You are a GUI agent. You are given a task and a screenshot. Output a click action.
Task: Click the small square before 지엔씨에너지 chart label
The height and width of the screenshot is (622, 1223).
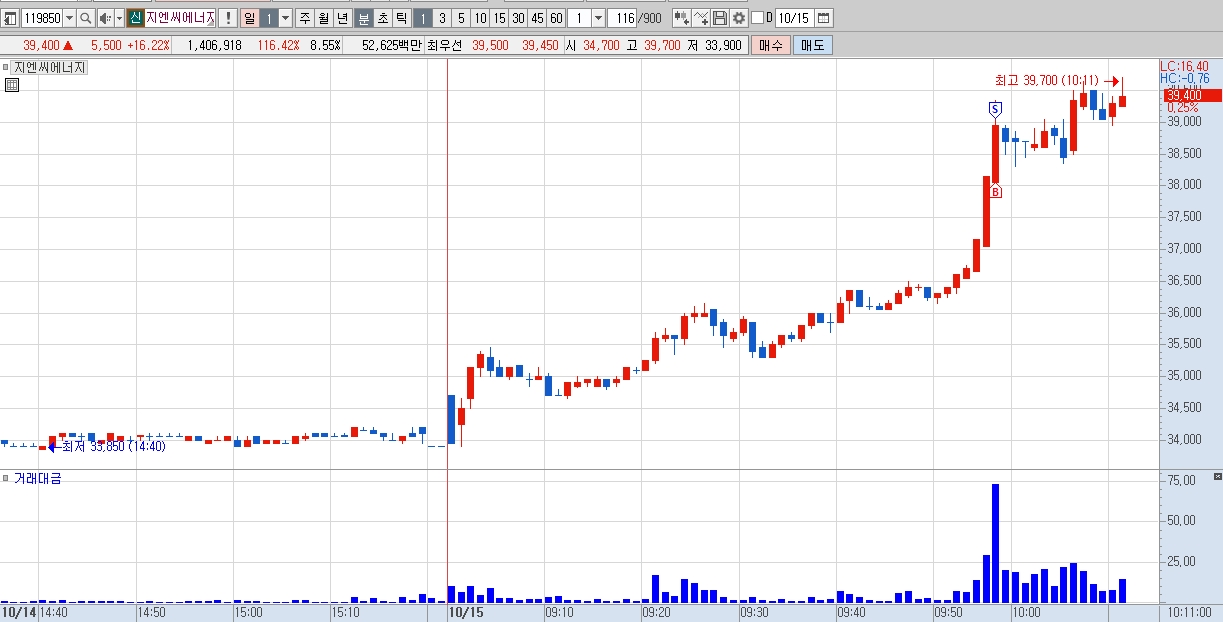click(x=5, y=67)
